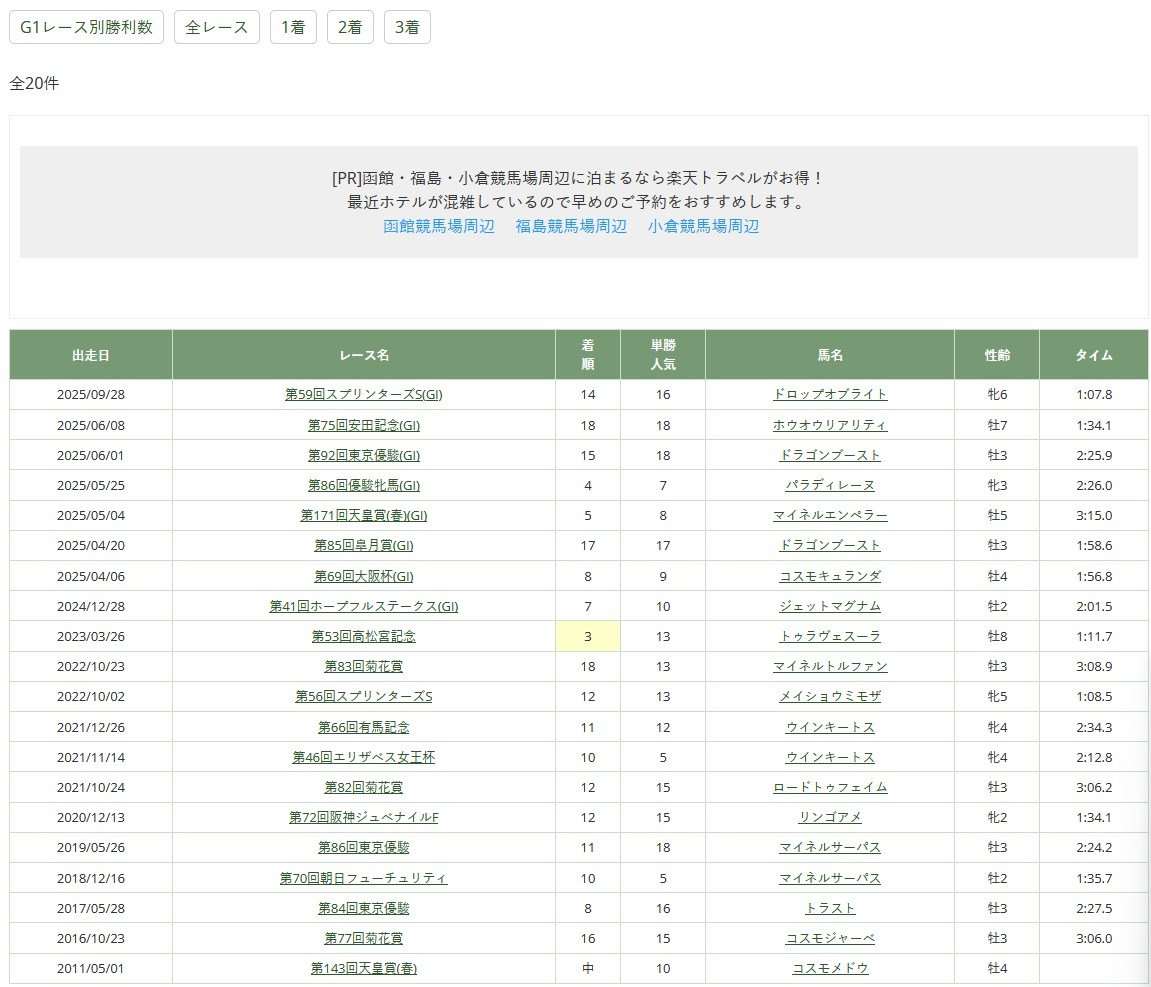Image resolution: width=1151 pixels, height=987 pixels.
Task: Show only 2着 results
Action: pos(350,27)
